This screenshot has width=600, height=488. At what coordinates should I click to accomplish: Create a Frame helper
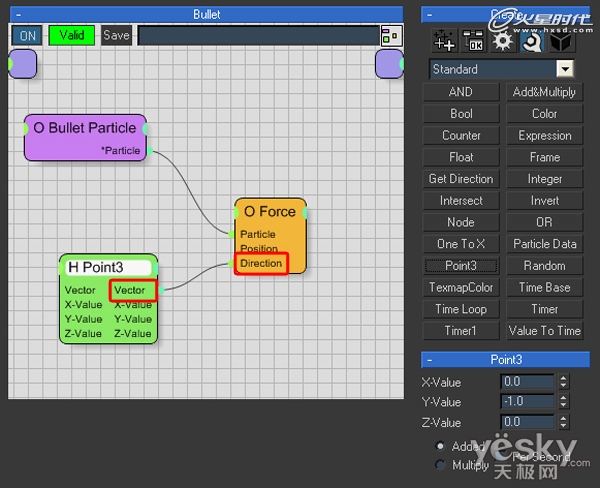[x=545, y=157]
